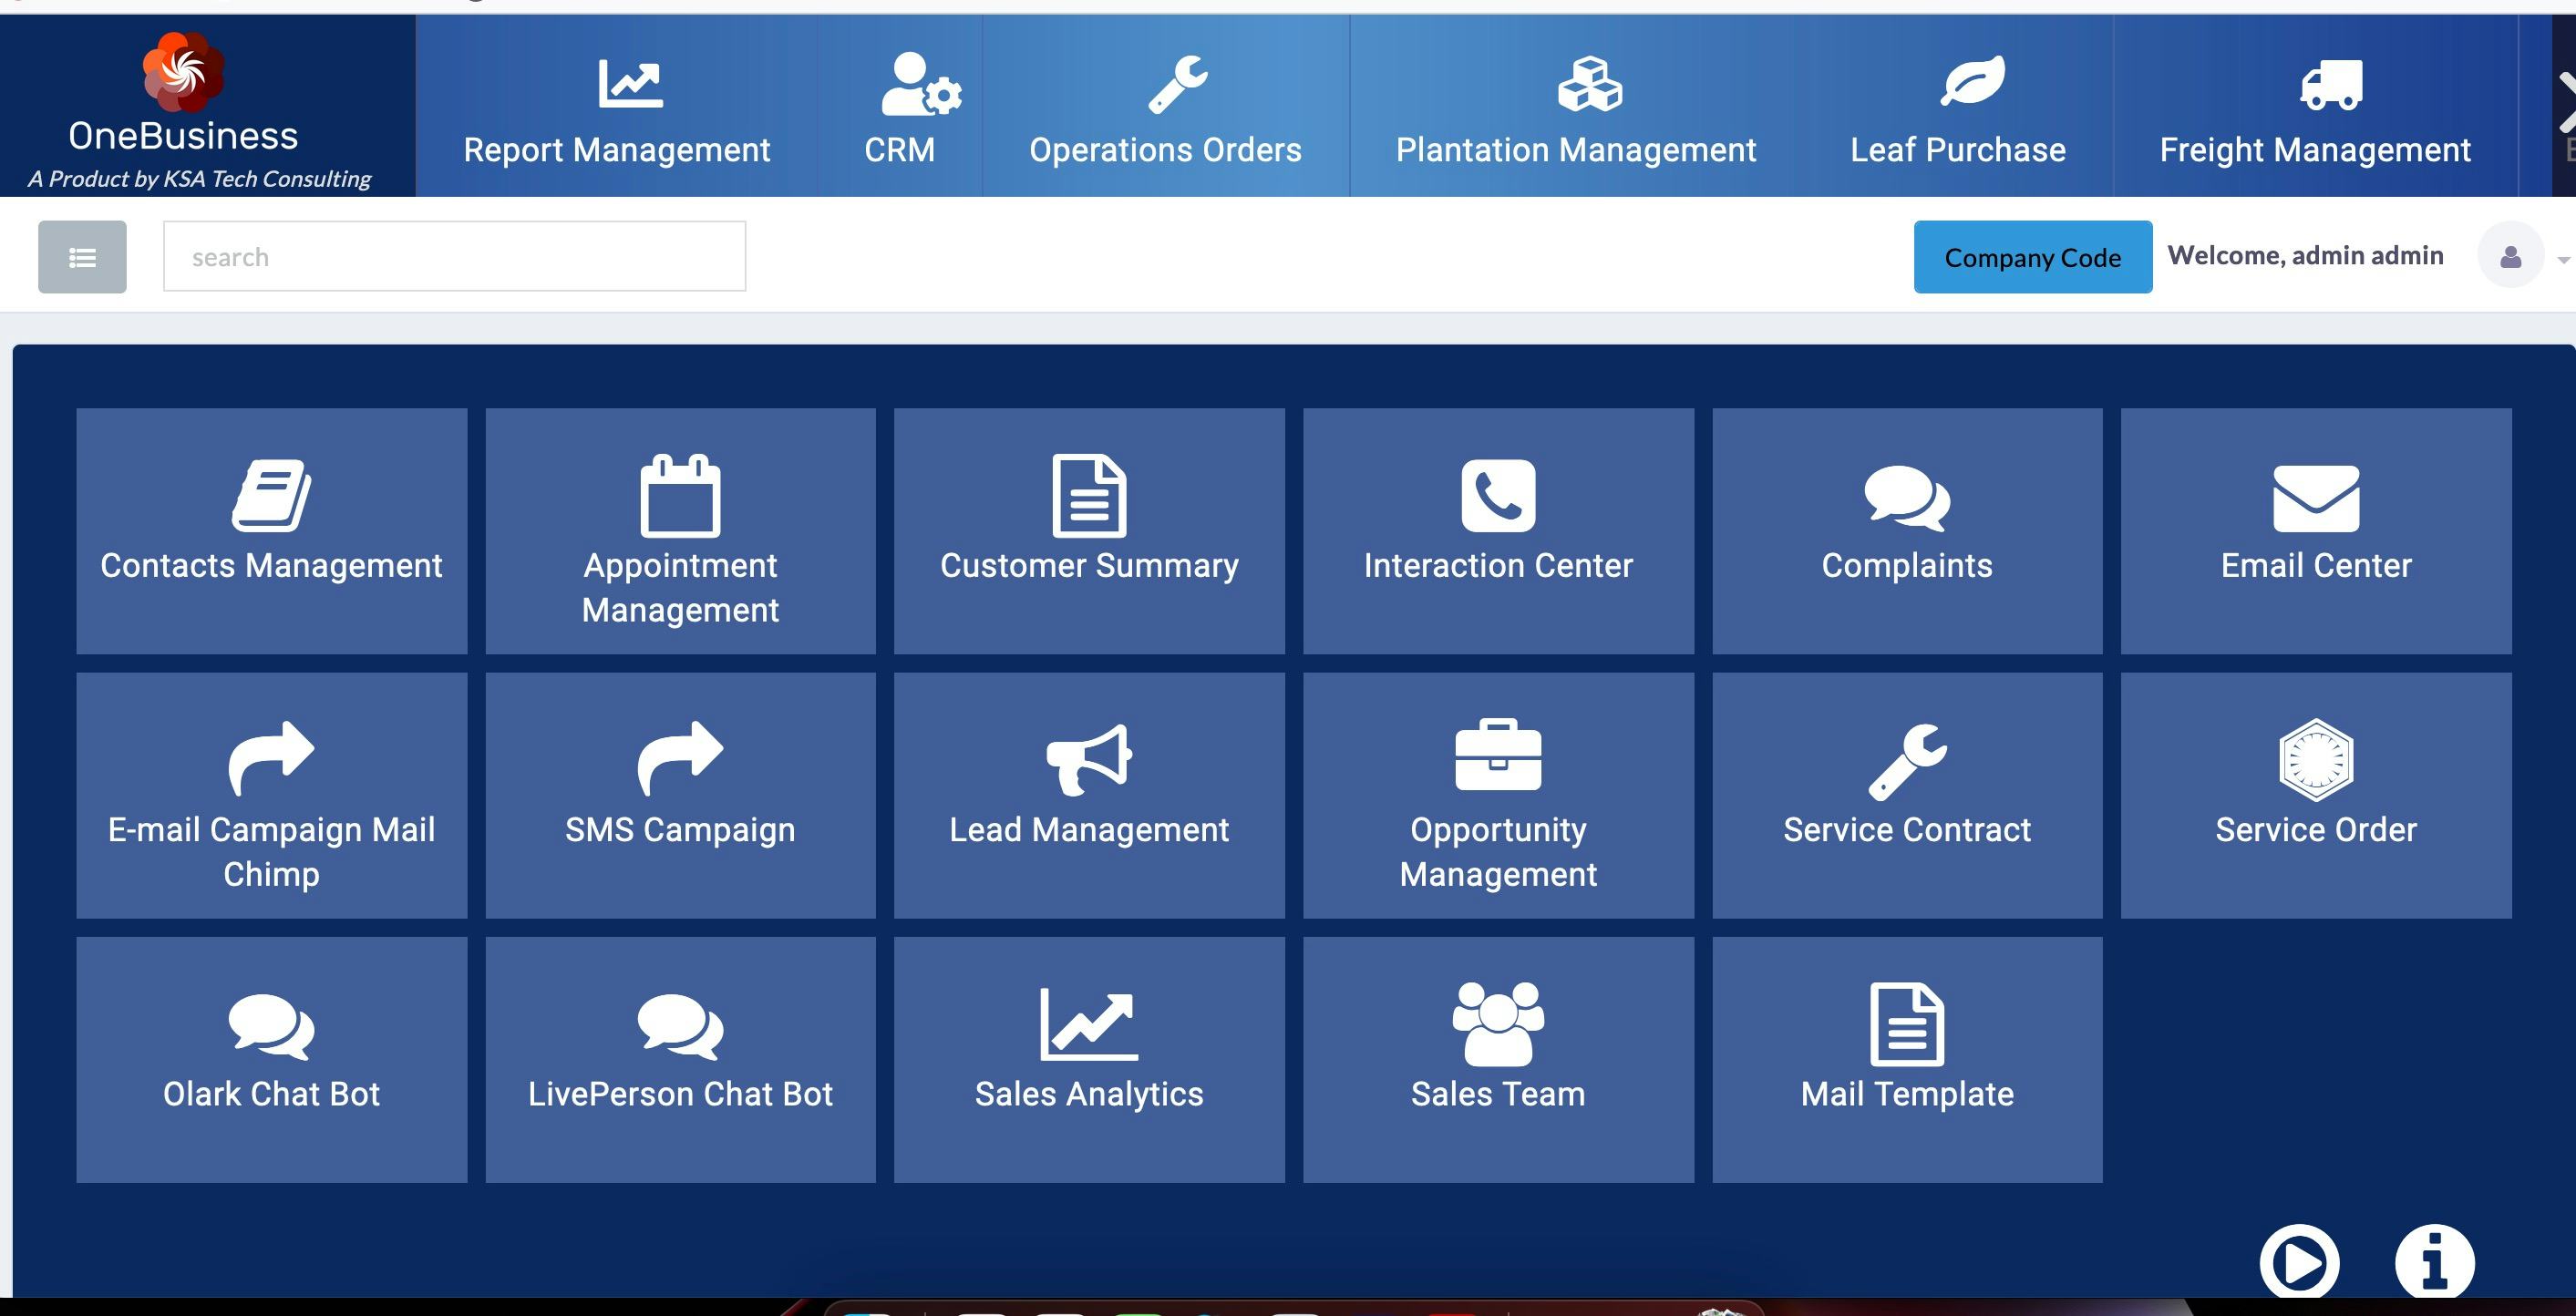Open Lead Management megaphone icon

(1088, 759)
